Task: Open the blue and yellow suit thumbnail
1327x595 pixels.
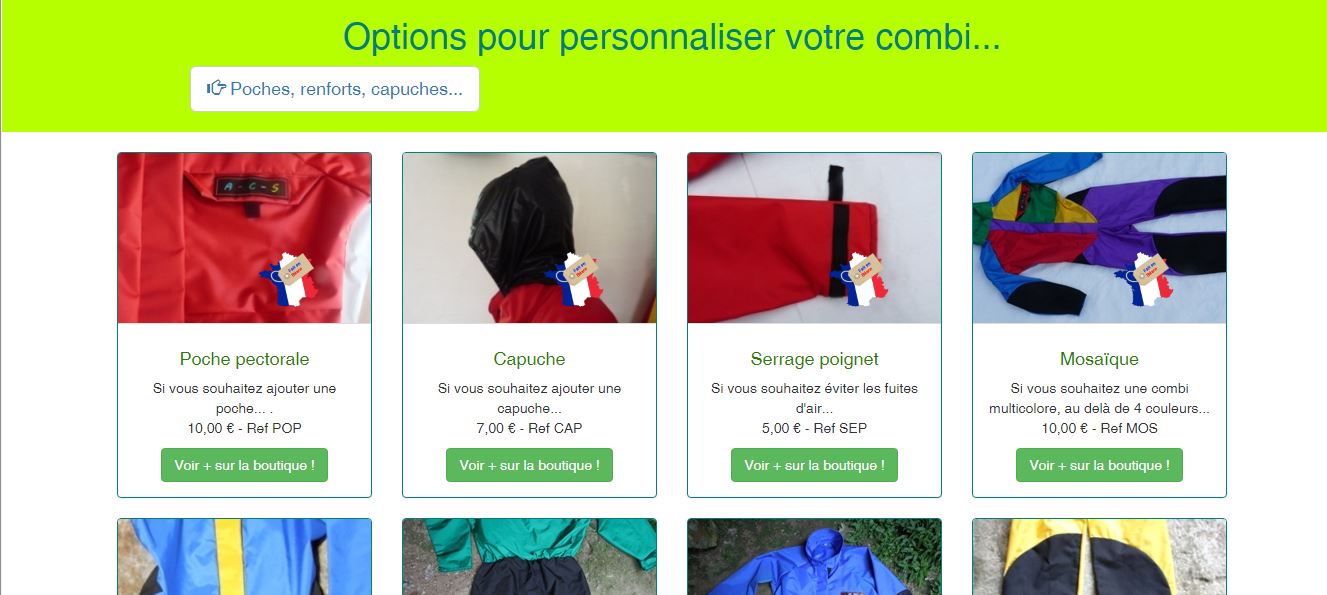Action: click(244, 557)
